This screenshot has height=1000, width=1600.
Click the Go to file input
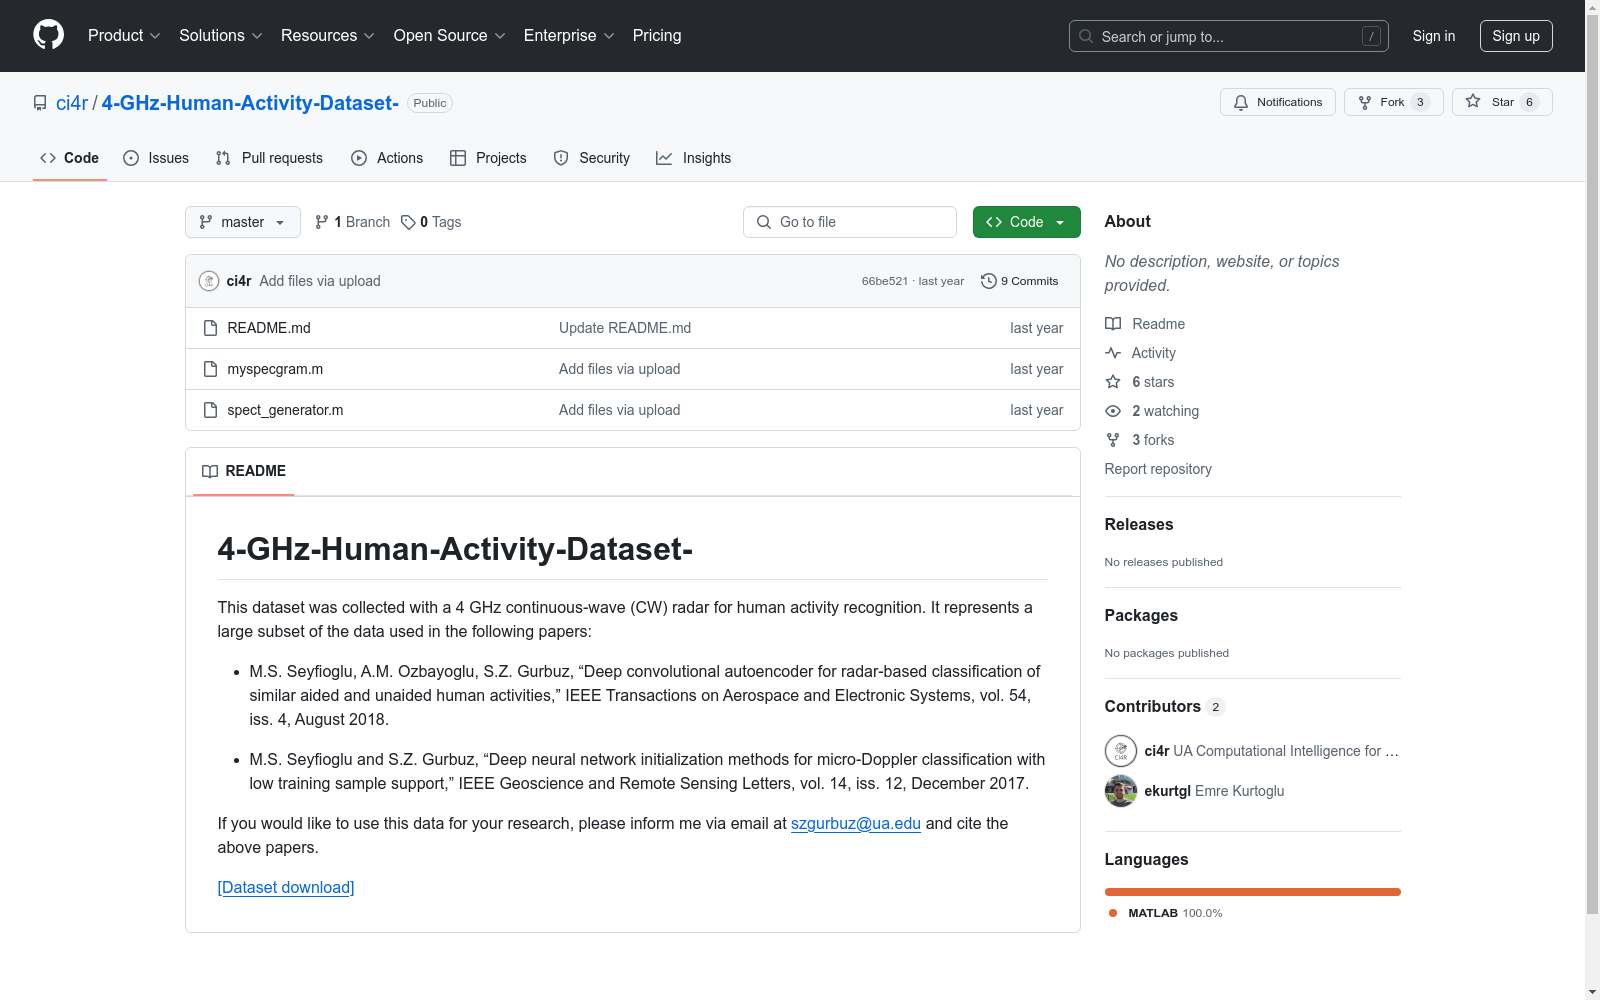(x=850, y=222)
